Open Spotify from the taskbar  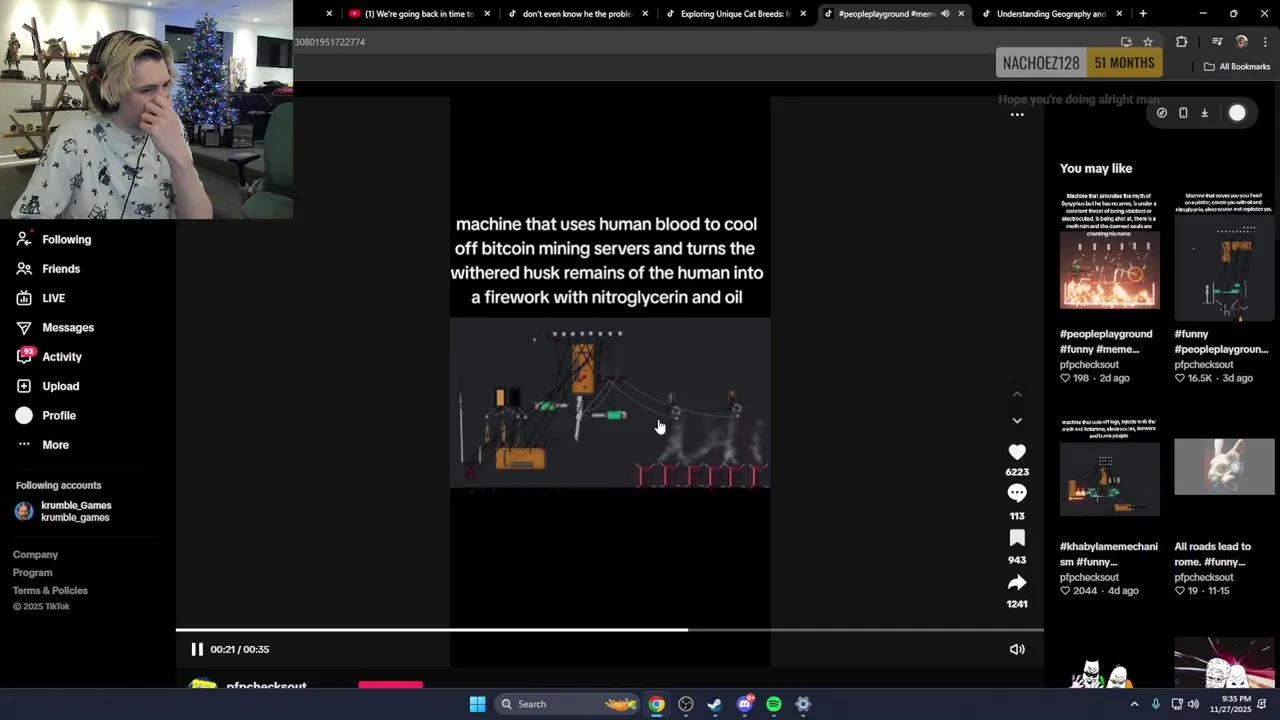coord(774,704)
